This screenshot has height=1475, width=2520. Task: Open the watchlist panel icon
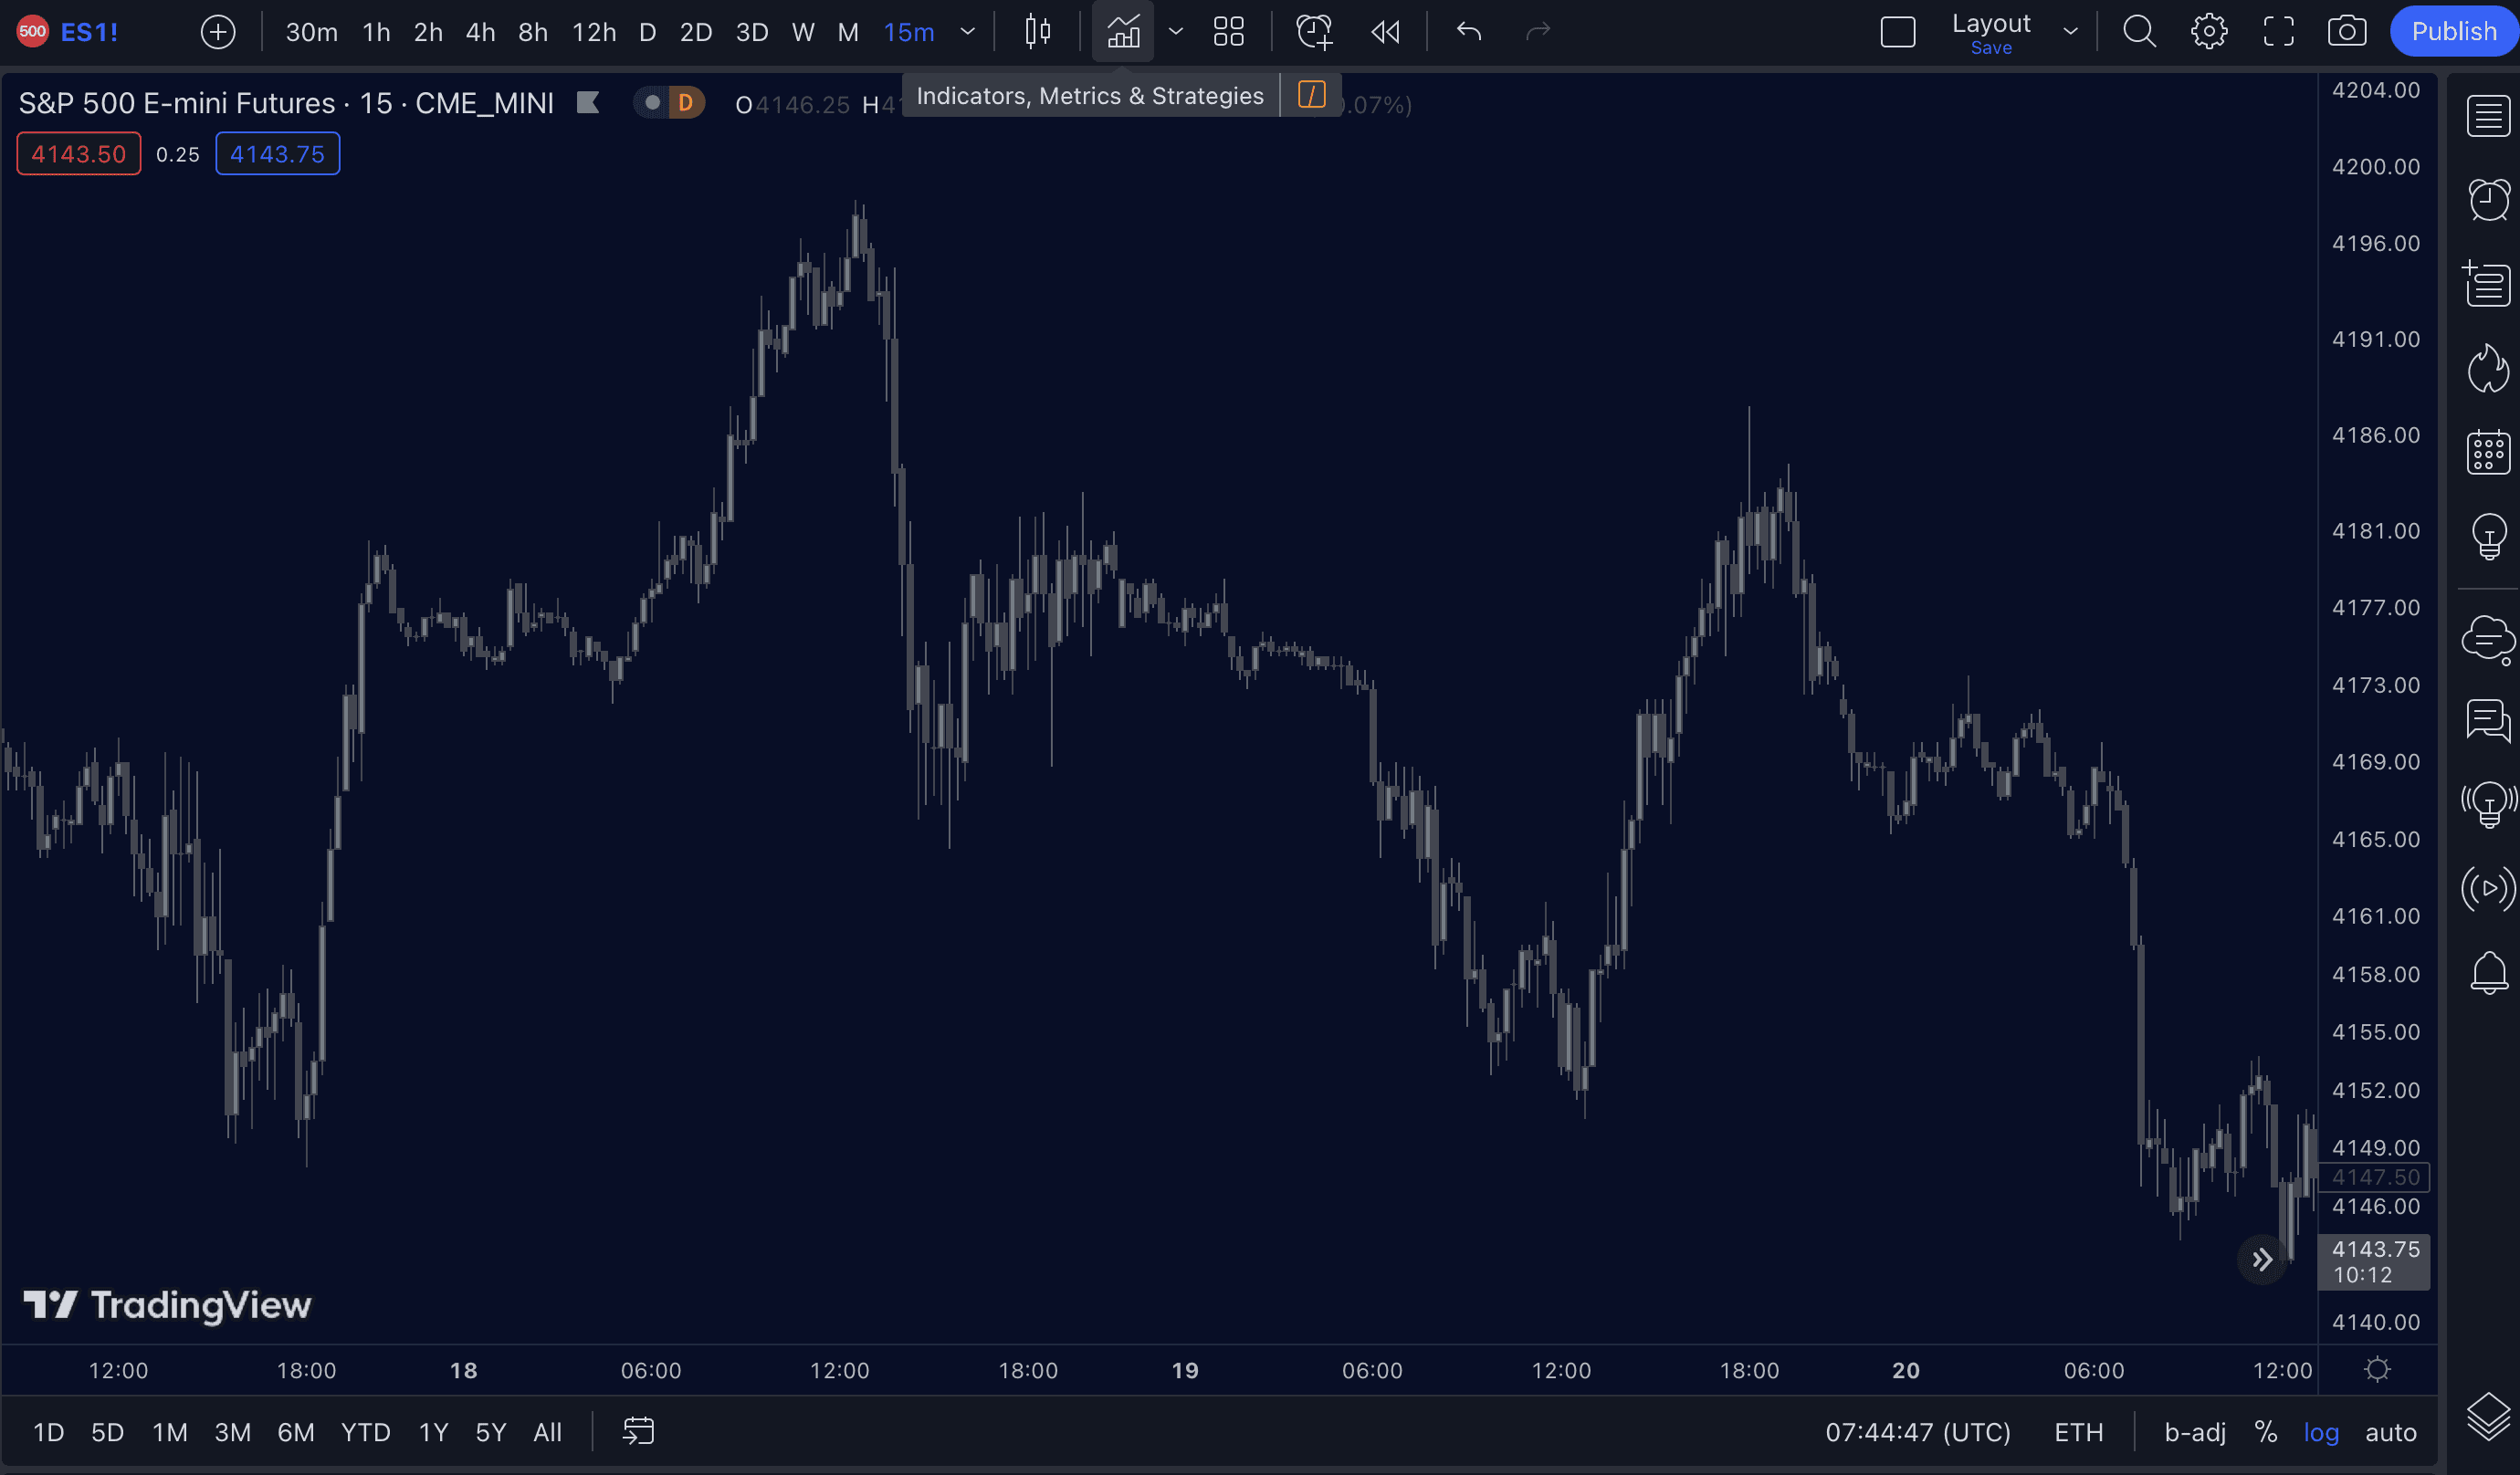click(x=2488, y=116)
